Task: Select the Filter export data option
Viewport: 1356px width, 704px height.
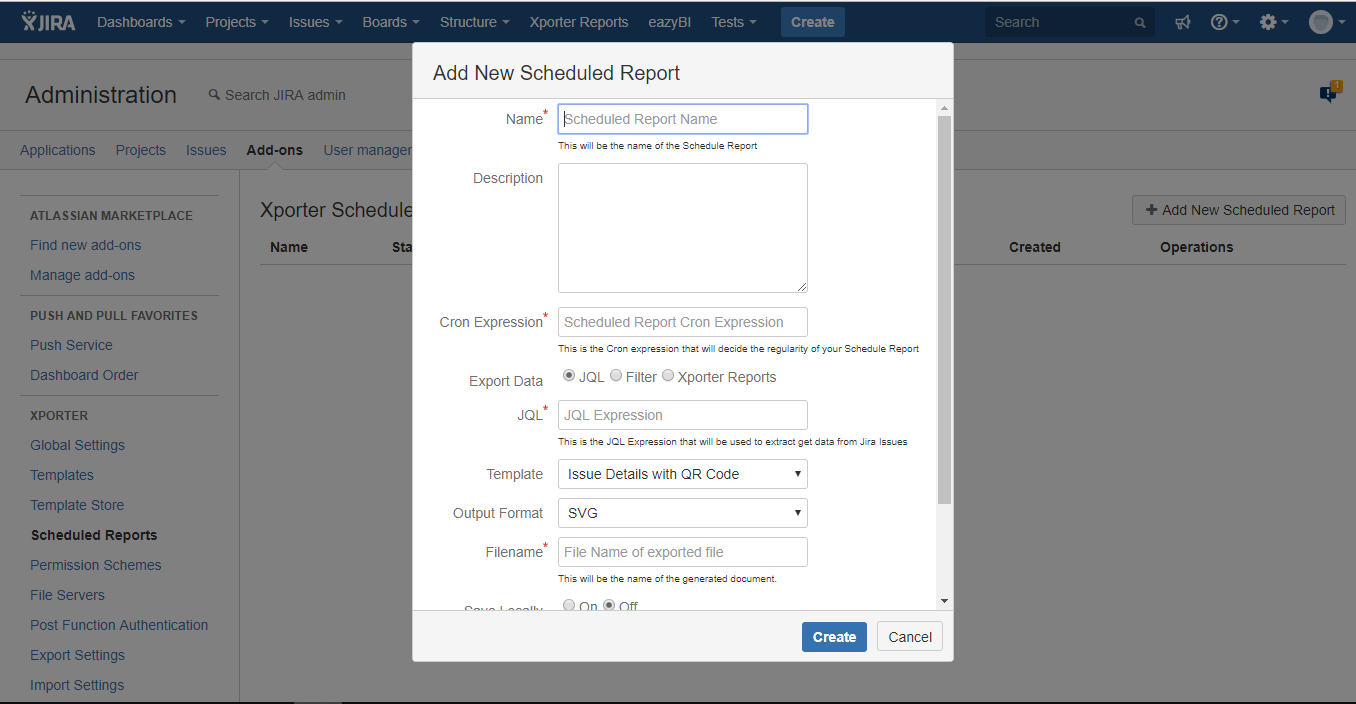Action: (x=616, y=376)
